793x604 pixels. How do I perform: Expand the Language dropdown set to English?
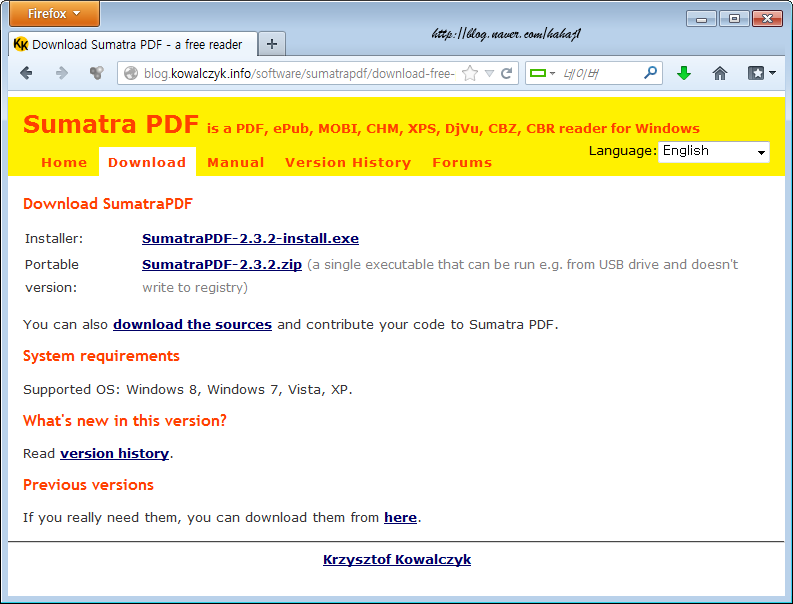coord(714,151)
